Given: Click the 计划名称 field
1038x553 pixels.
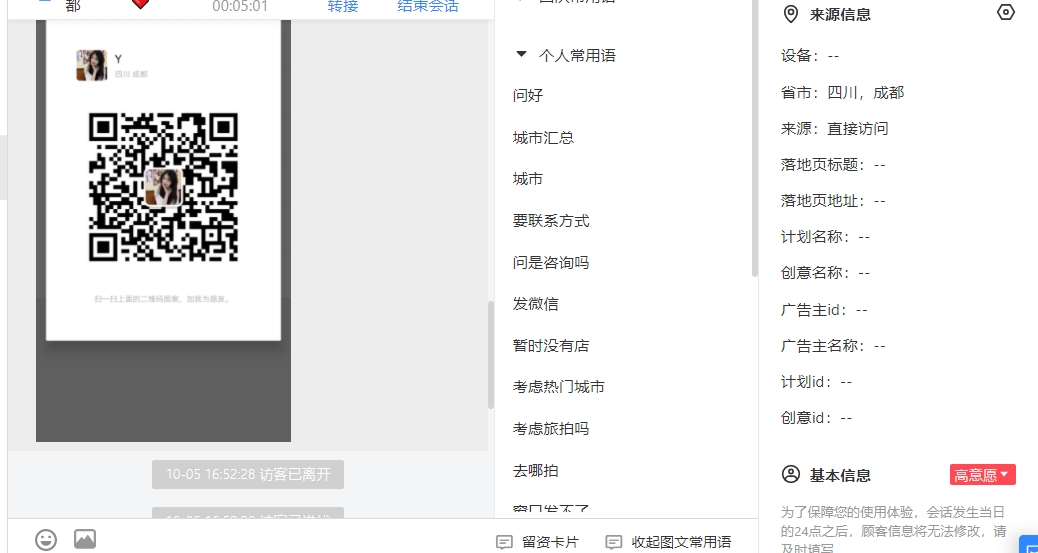Looking at the screenshot, I should [825, 236].
